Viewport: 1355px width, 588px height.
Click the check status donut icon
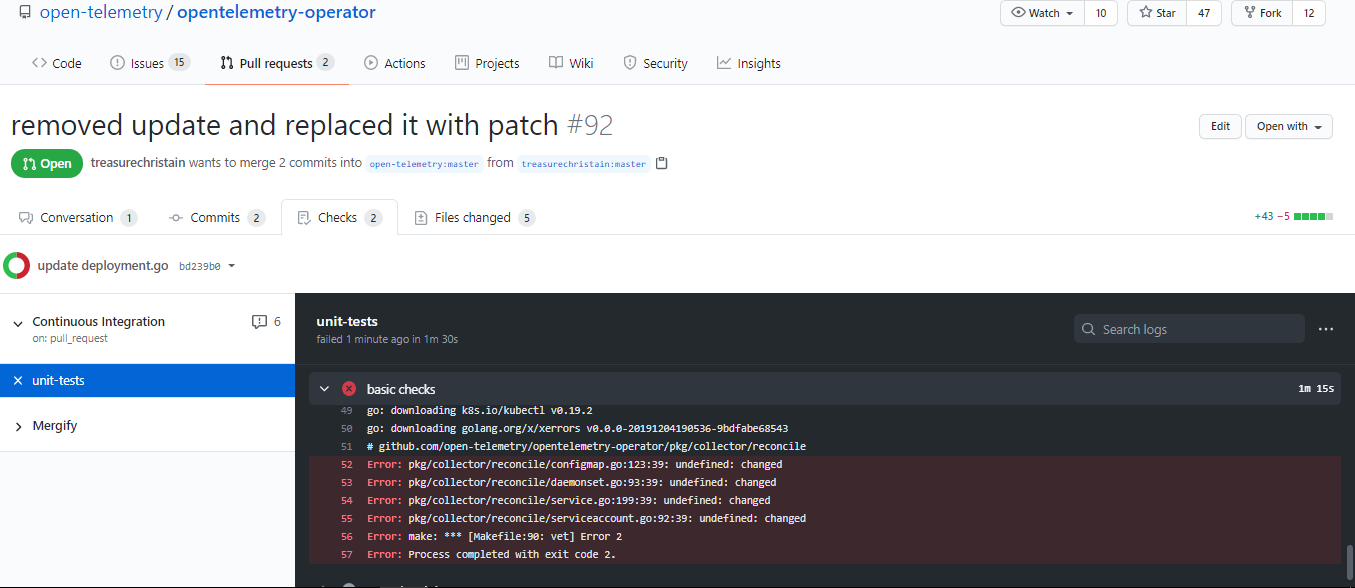click(16, 266)
